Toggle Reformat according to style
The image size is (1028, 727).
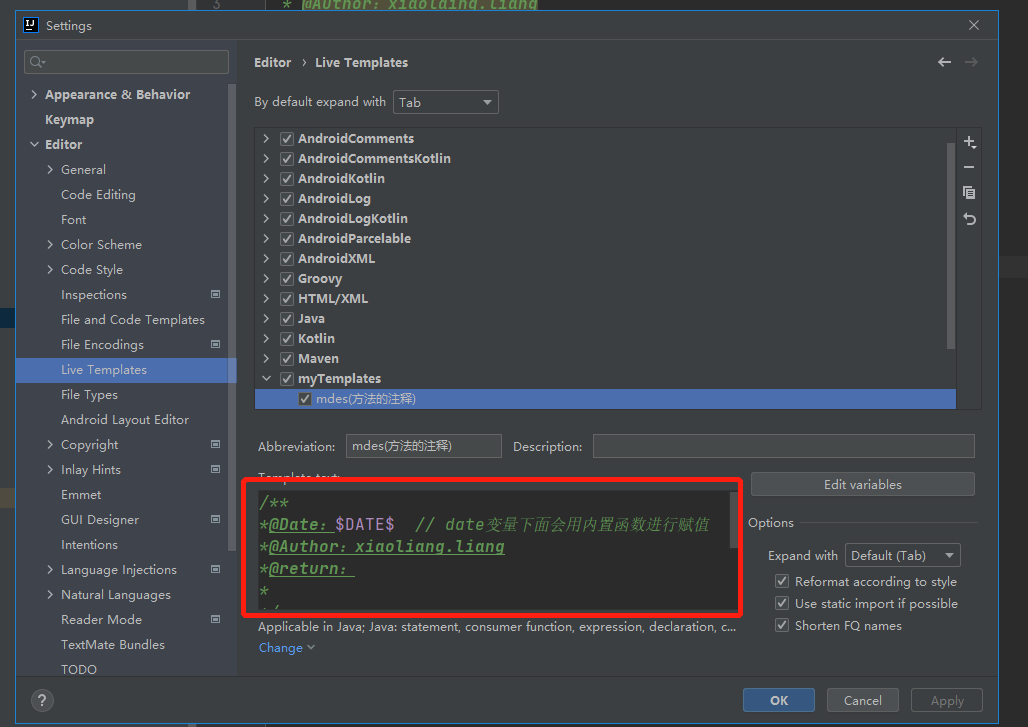point(781,581)
